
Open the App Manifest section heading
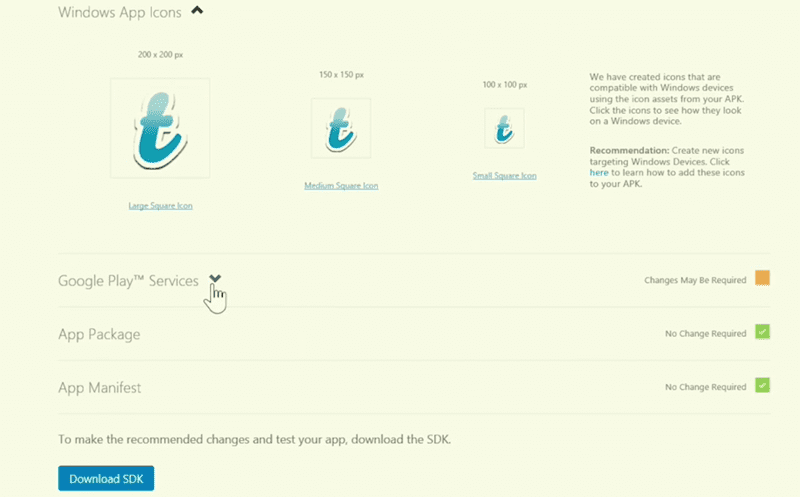pyautogui.click(x=99, y=388)
